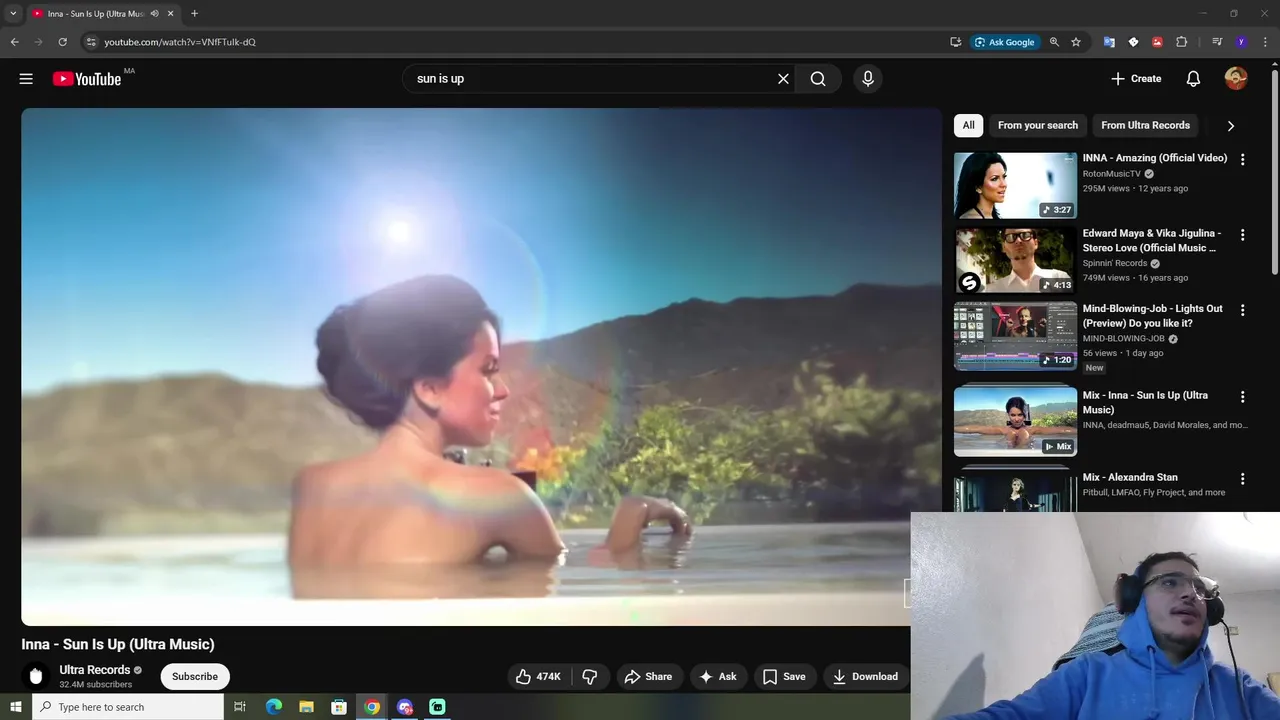1280x720 pixels.
Task: Open the red image extension
Action: [1157, 42]
